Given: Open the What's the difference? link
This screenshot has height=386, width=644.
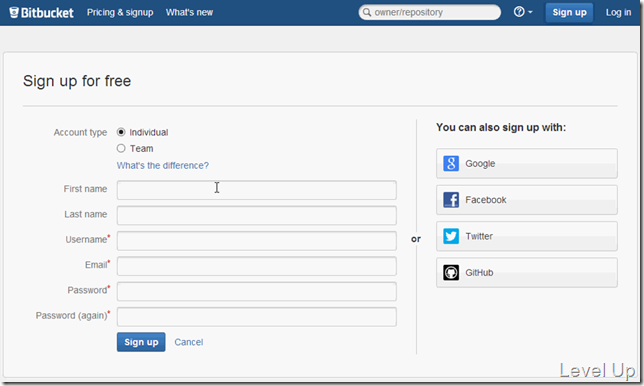Looking at the screenshot, I should pyautogui.click(x=163, y=165).
